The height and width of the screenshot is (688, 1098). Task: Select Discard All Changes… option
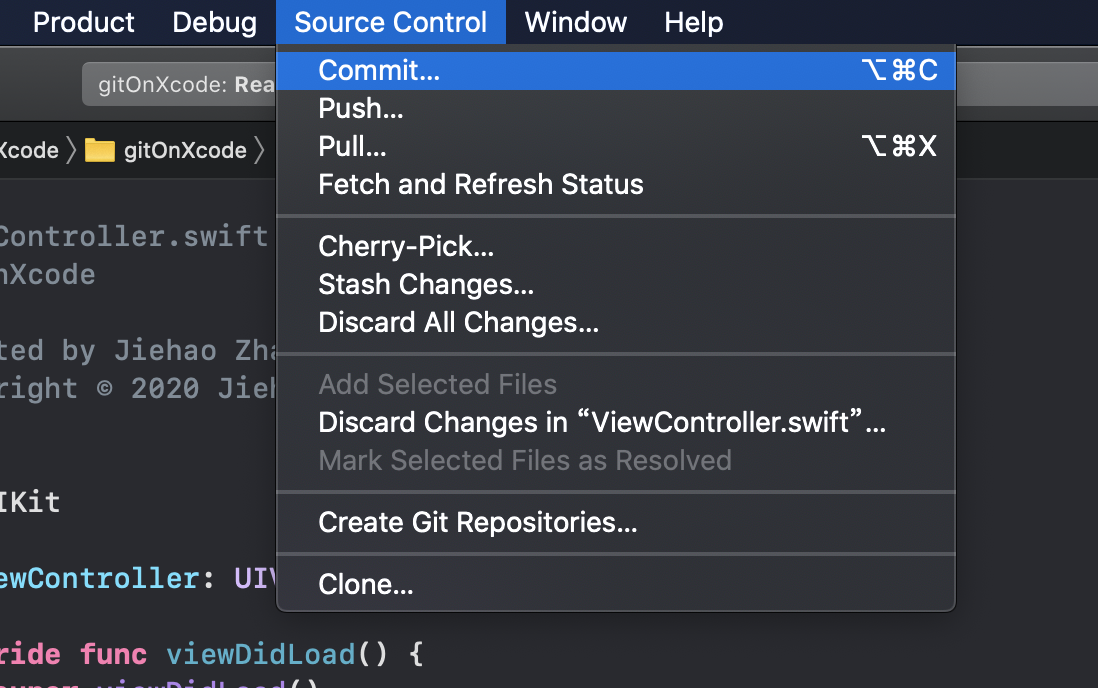[x=458, y=322]
